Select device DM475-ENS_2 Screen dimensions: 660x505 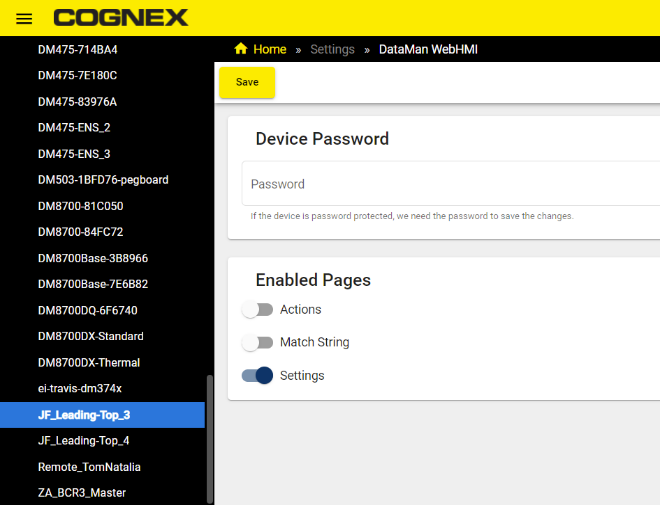pos(74,128)
